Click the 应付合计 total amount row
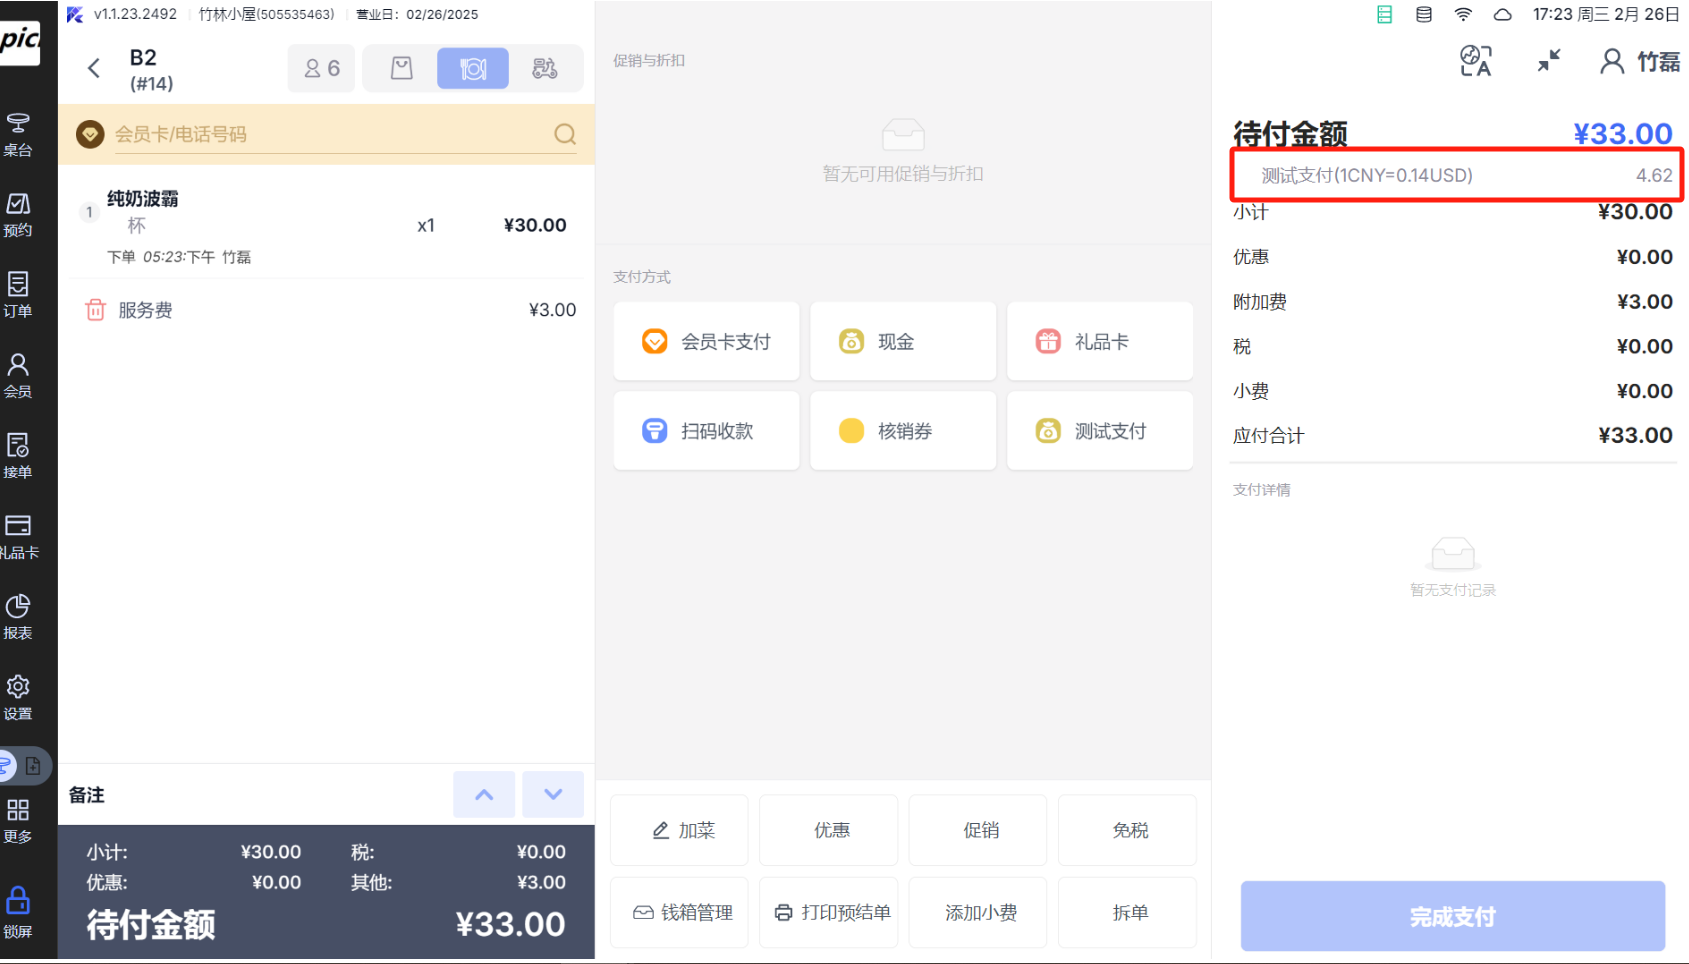 point(1453,435)
